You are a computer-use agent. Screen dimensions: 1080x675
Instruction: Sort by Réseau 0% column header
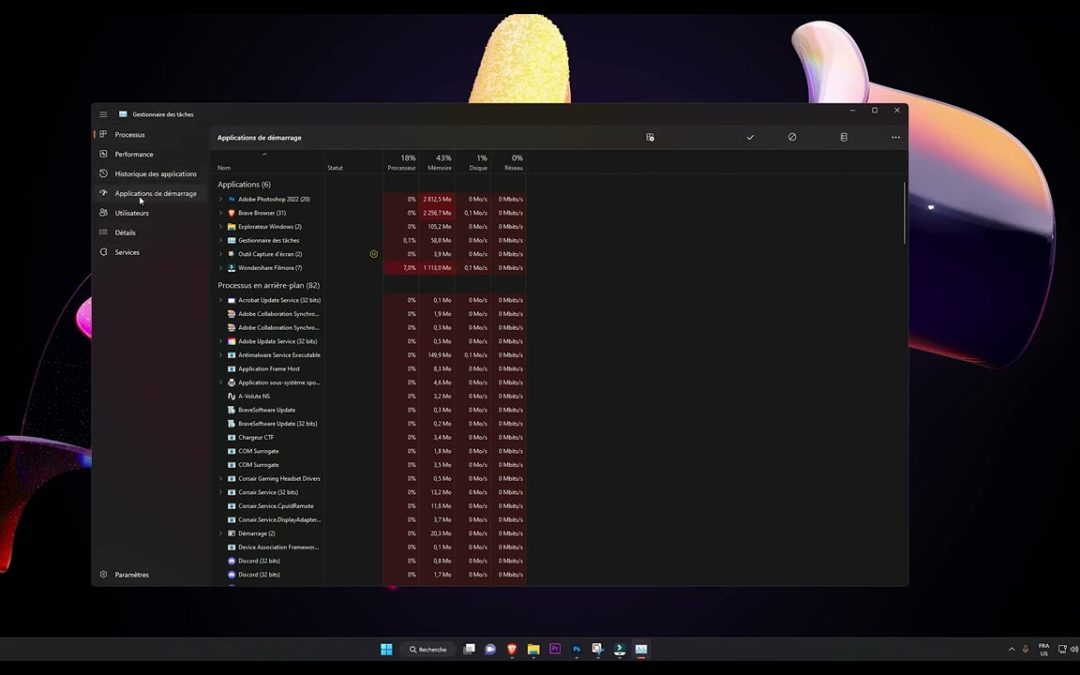coord(508,163)
